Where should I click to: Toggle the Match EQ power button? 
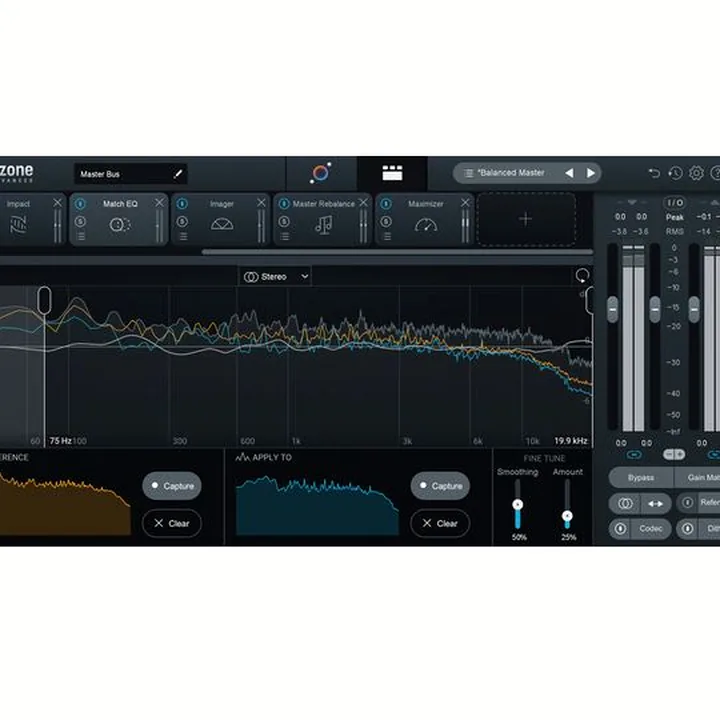click(80, 203)
